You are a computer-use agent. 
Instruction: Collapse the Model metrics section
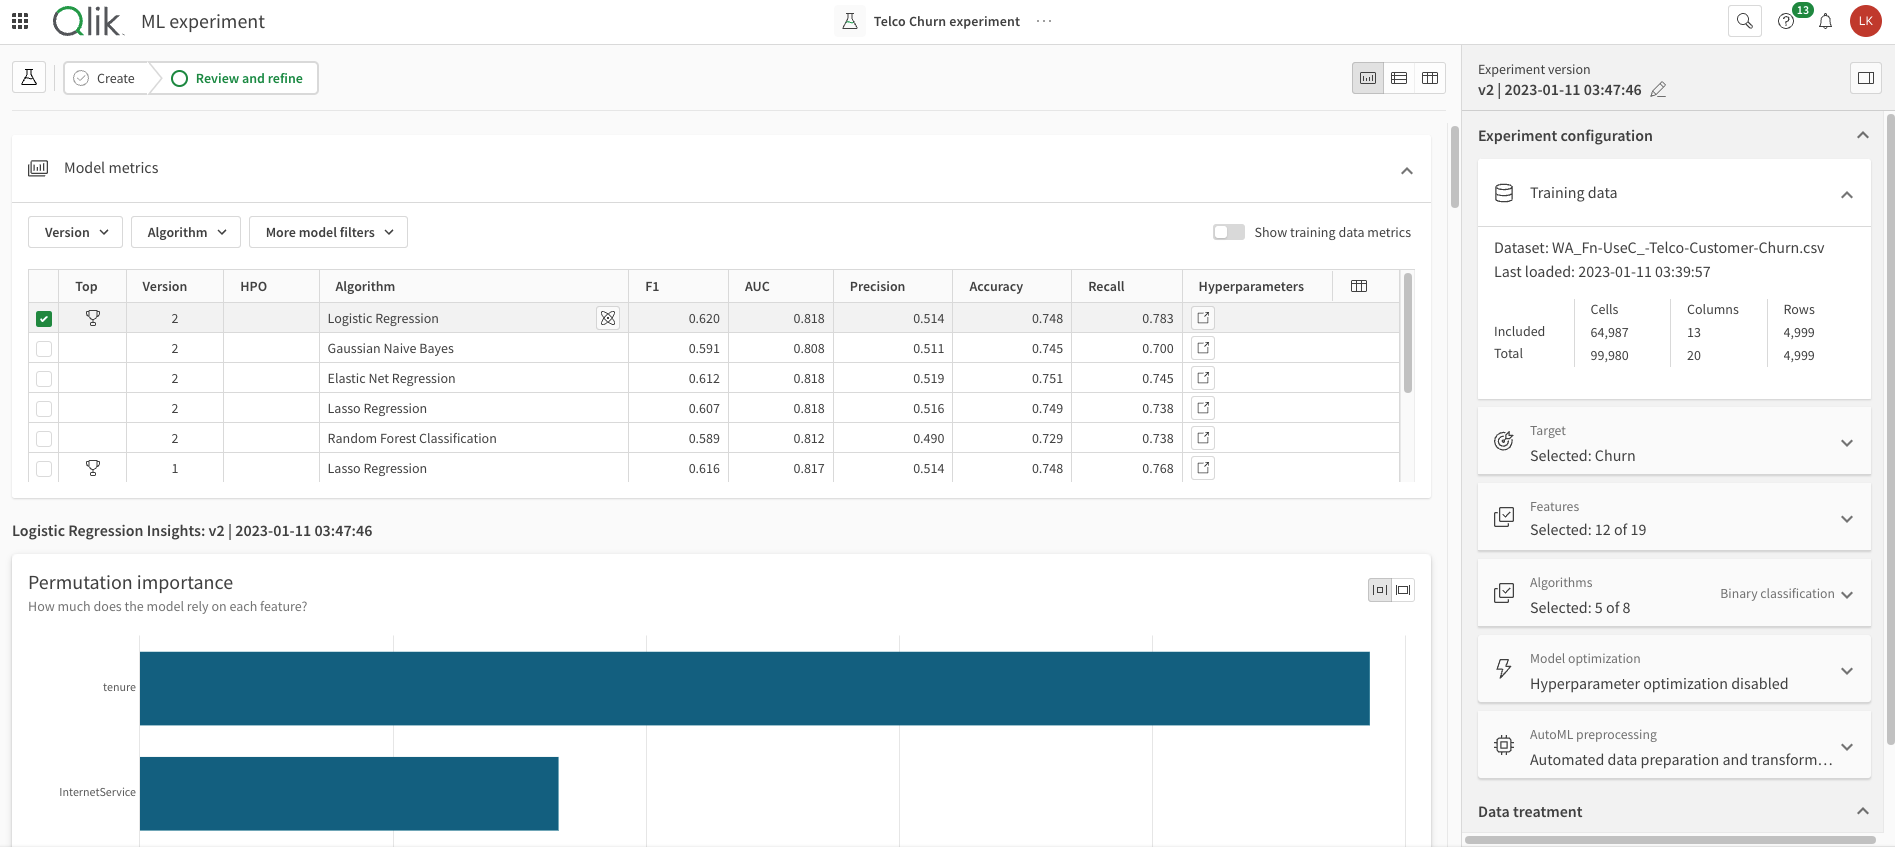click(x=1407, y=171)
